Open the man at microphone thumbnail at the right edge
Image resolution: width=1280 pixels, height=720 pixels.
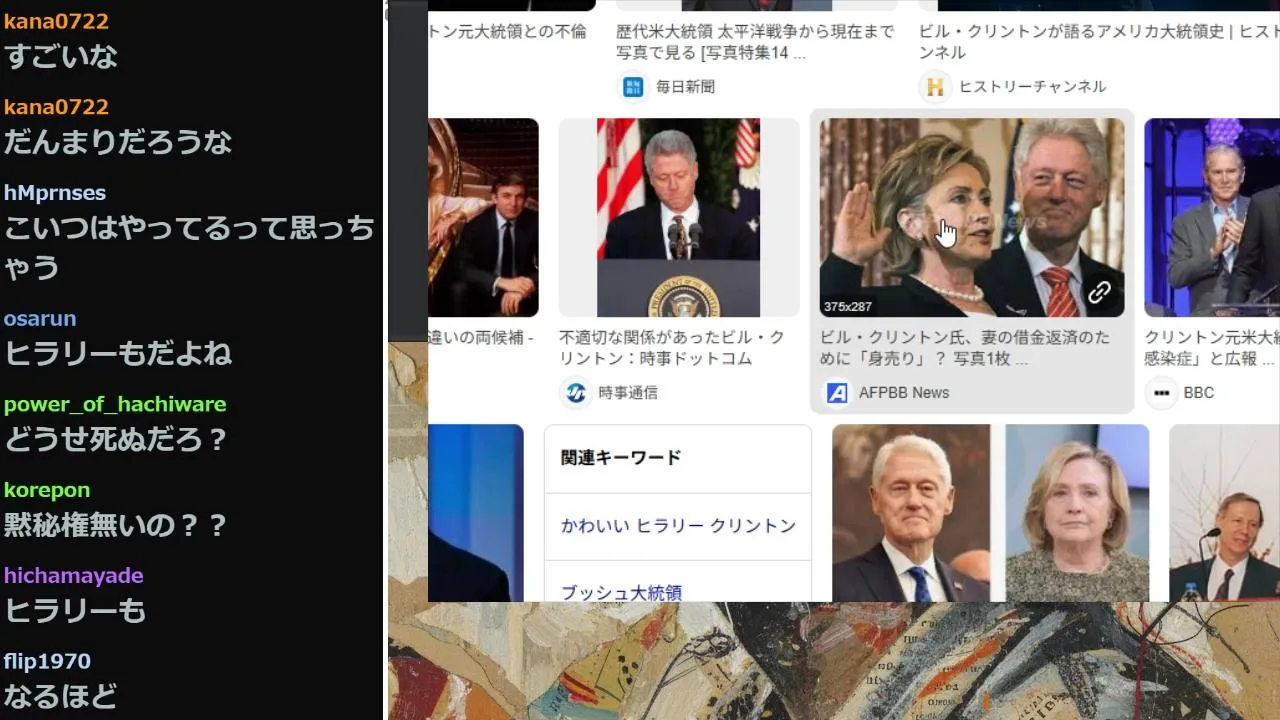pos(1224,513)
